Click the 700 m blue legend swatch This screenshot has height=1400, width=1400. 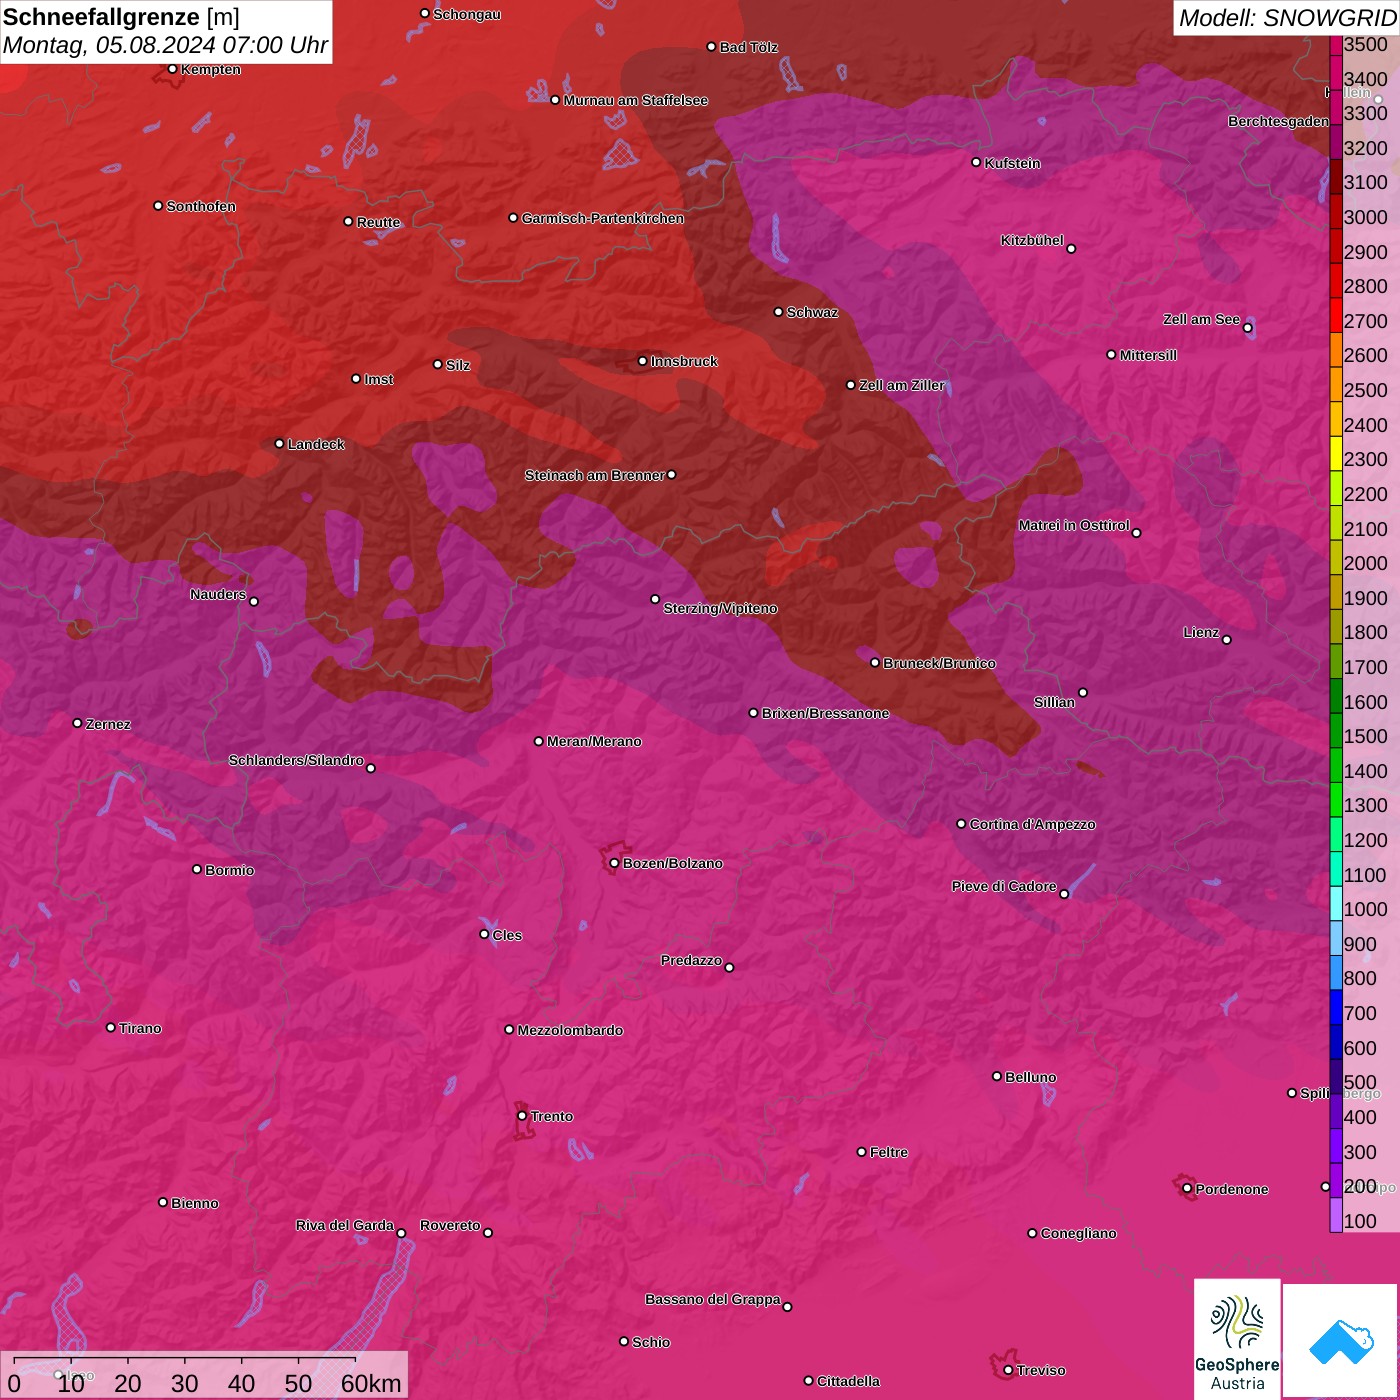(x=1336, y=1005)
